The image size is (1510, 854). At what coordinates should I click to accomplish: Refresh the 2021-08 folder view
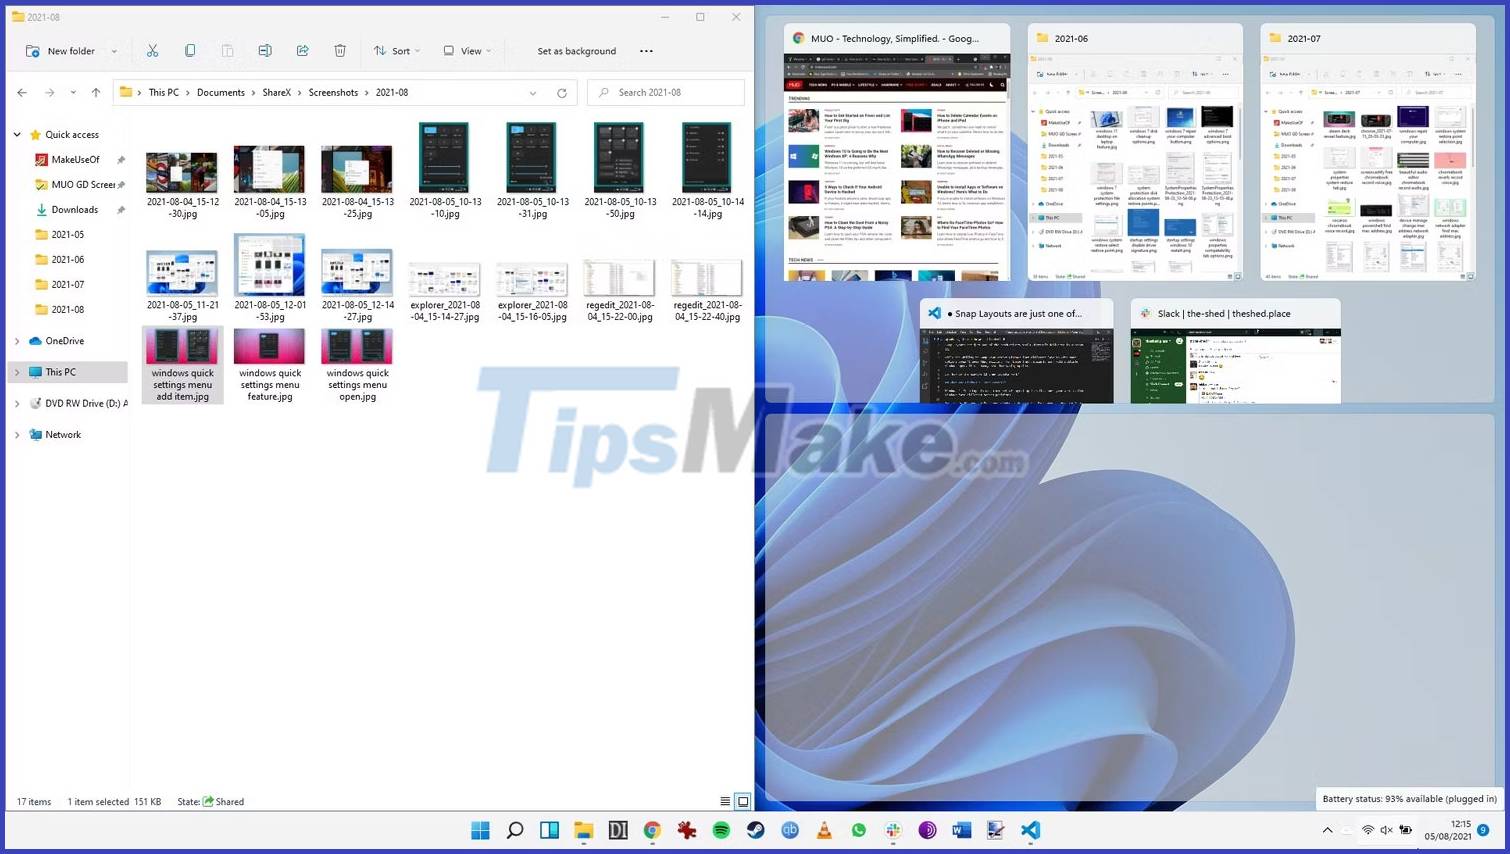(562, 93)
